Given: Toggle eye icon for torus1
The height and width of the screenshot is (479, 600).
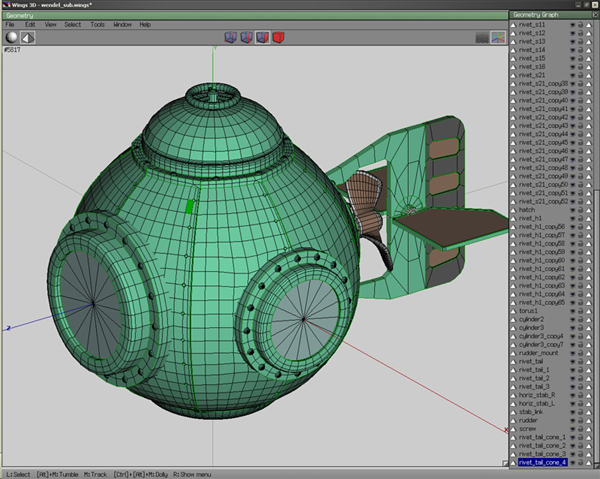Looking at the screenshot, I should click(x=572, y=310).
